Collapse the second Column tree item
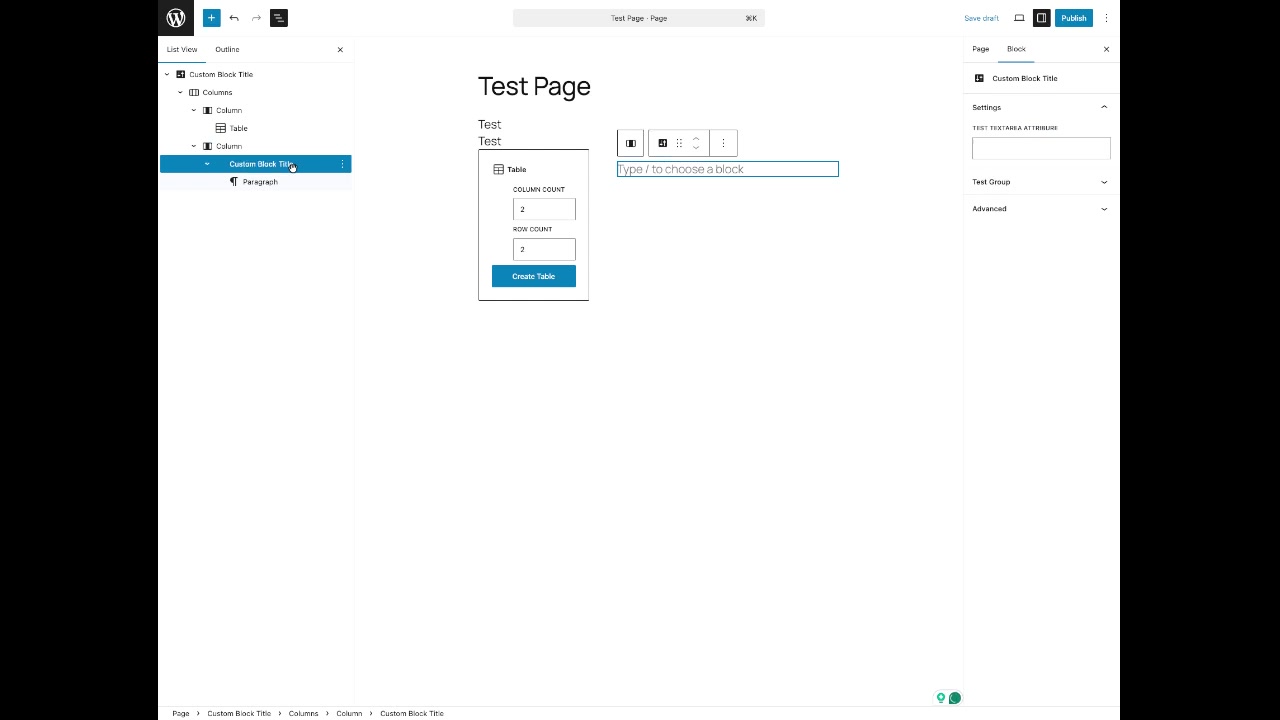1280x720 pixels. pos(194,146)
